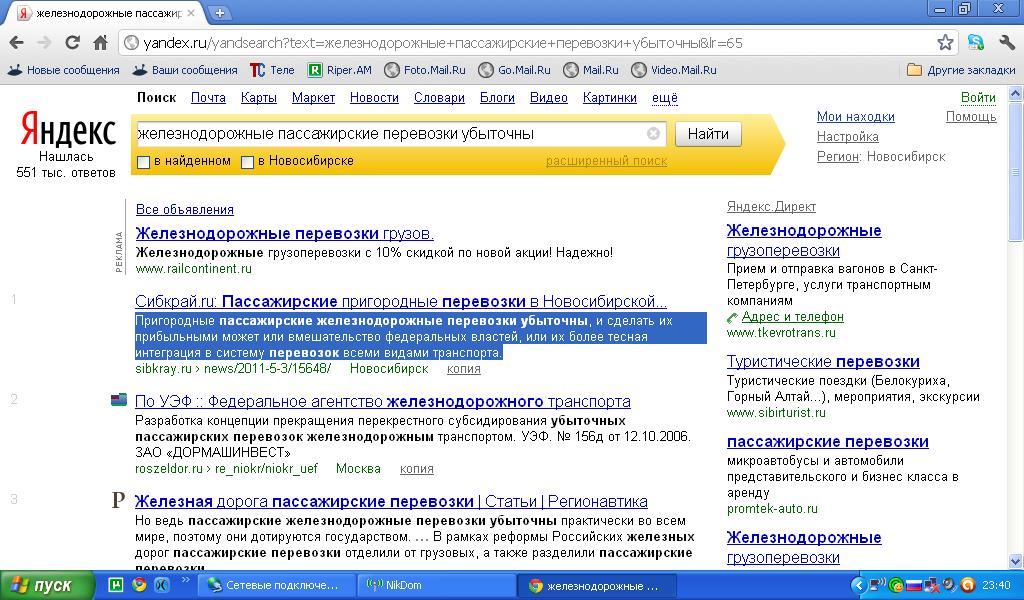Click the green icon in quick launch
The width and height of the screenshot is (1024, 600).
coord(116,585)
